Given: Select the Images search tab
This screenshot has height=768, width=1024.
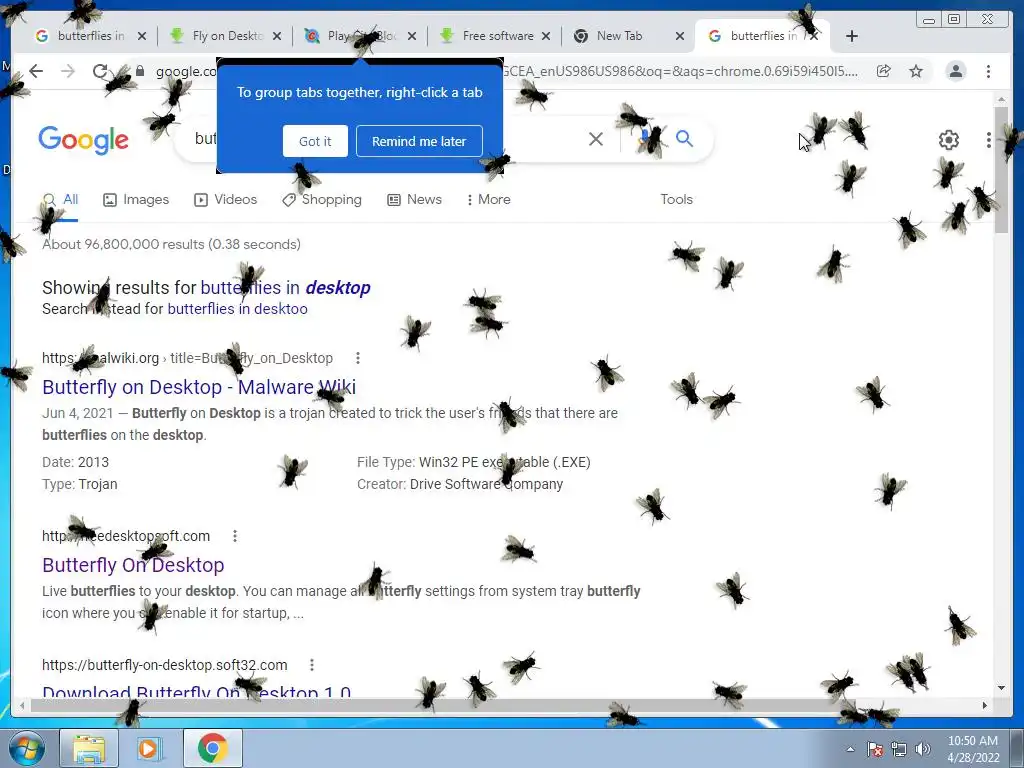Looking at the screenshot, I should pyautogui.click(x=136, y=199).
